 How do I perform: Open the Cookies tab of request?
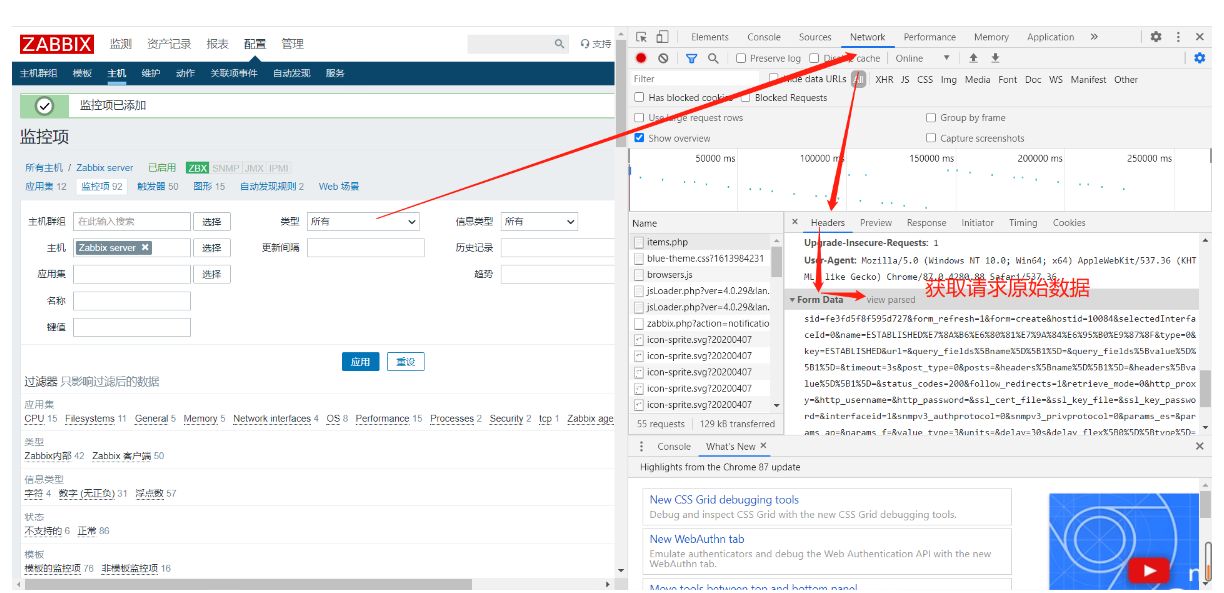click(1069, 223)
